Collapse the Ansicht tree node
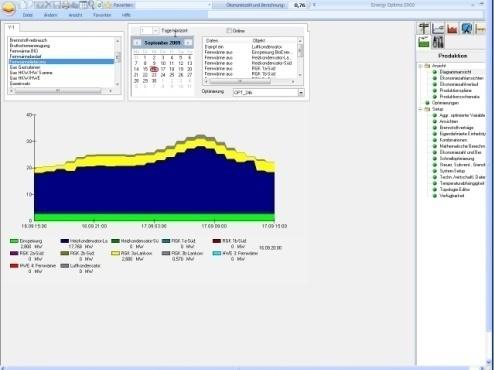The height and width of the screenshot is (370, 494). [421, 66]
